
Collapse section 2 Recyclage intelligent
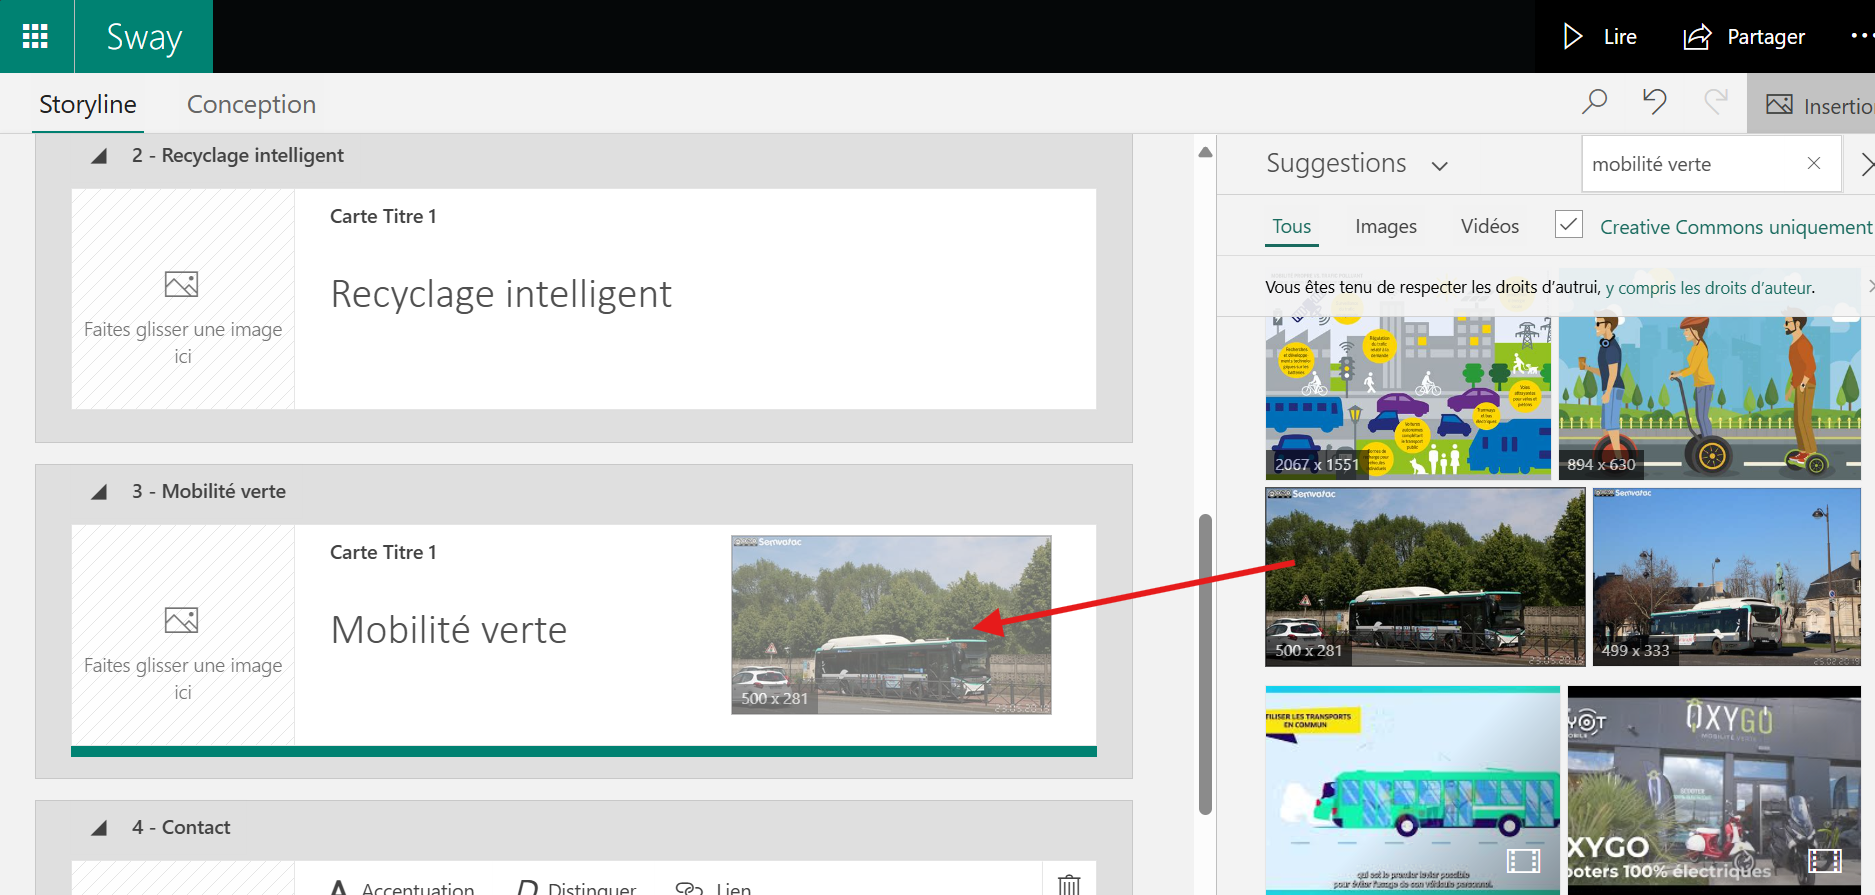[99, 156]
